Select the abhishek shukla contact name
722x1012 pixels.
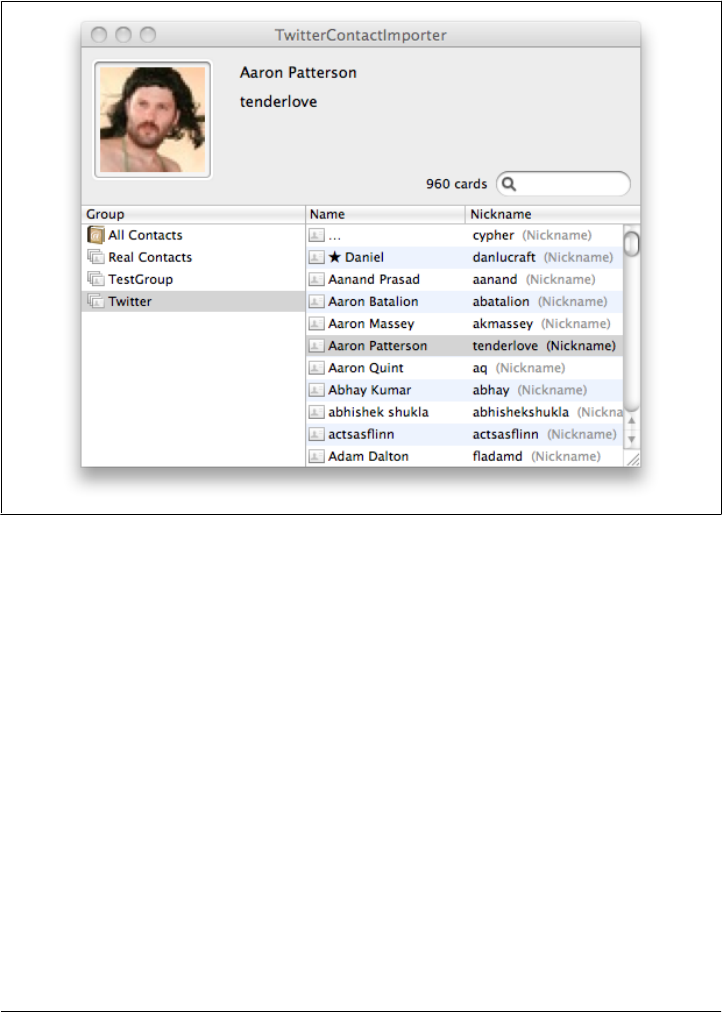pos(378,412)
